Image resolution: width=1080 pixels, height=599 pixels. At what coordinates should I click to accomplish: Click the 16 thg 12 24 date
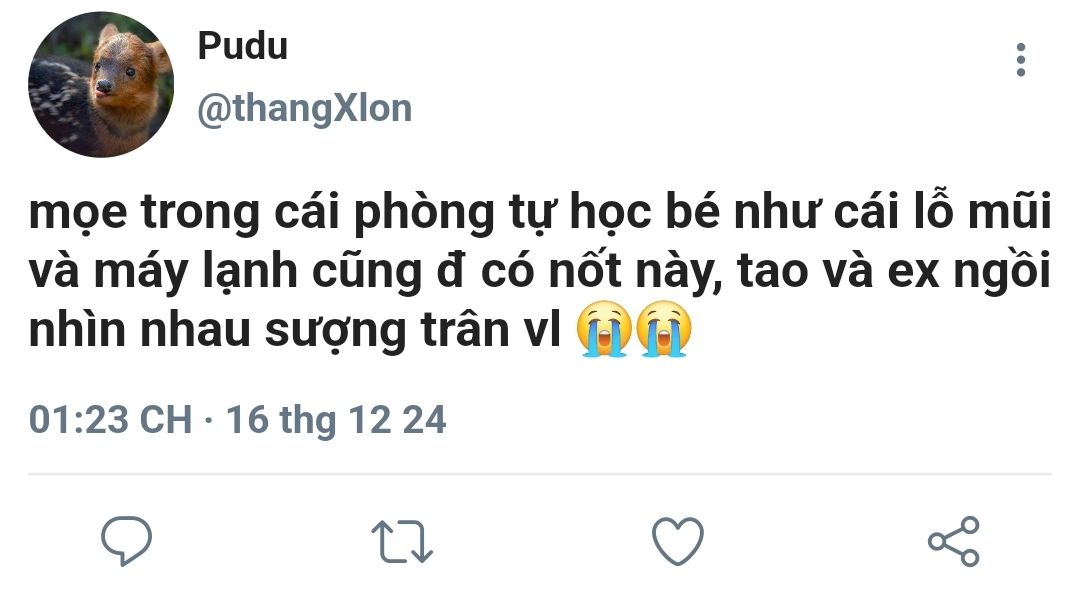336,419
